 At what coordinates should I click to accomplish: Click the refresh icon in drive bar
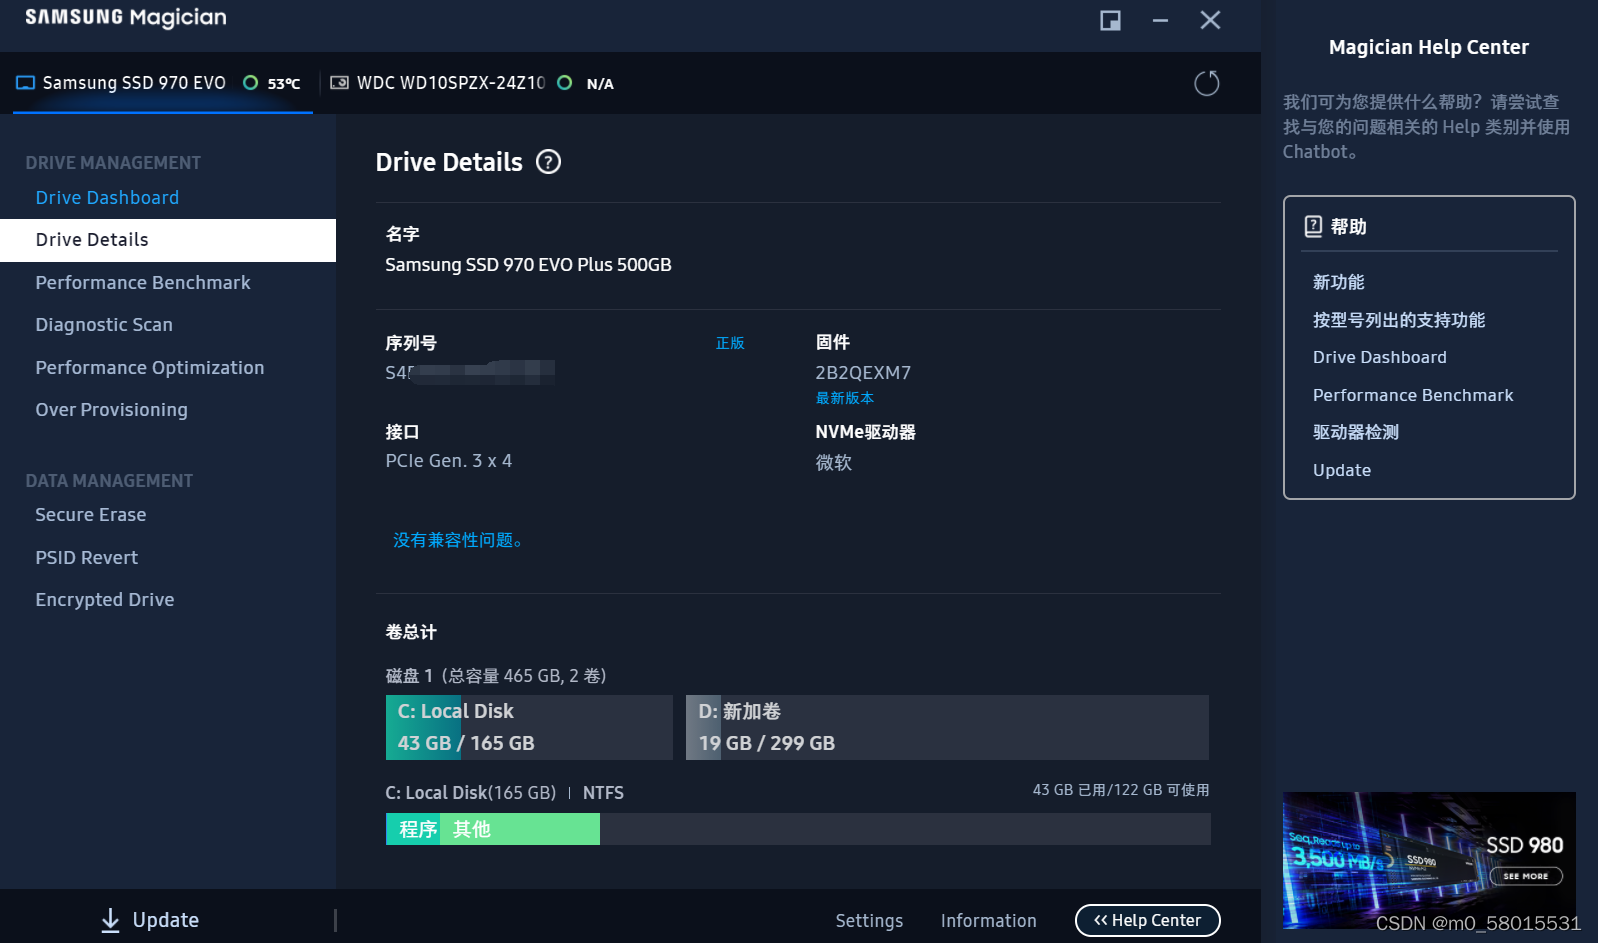tap(1206, 83)
